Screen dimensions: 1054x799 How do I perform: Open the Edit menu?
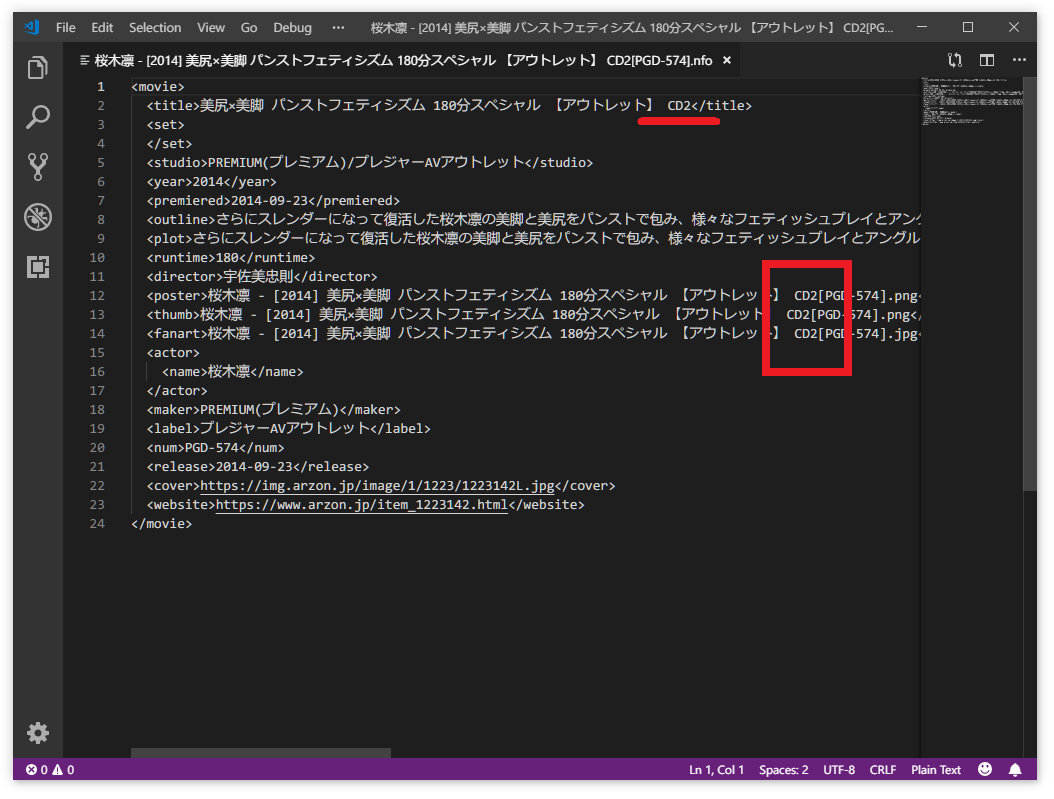pos(102,28)
